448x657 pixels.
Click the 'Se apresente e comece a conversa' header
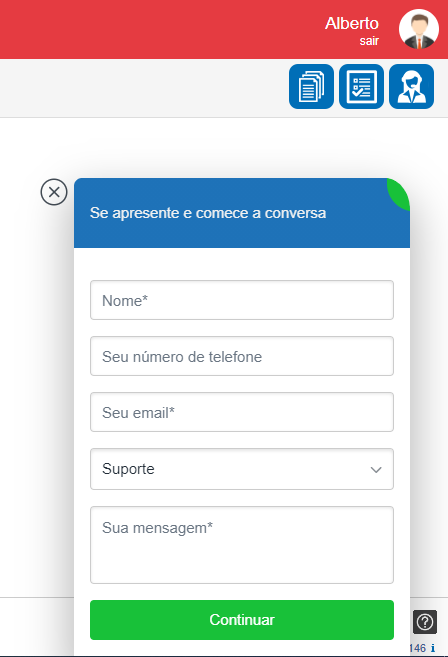tap(208, 213)
